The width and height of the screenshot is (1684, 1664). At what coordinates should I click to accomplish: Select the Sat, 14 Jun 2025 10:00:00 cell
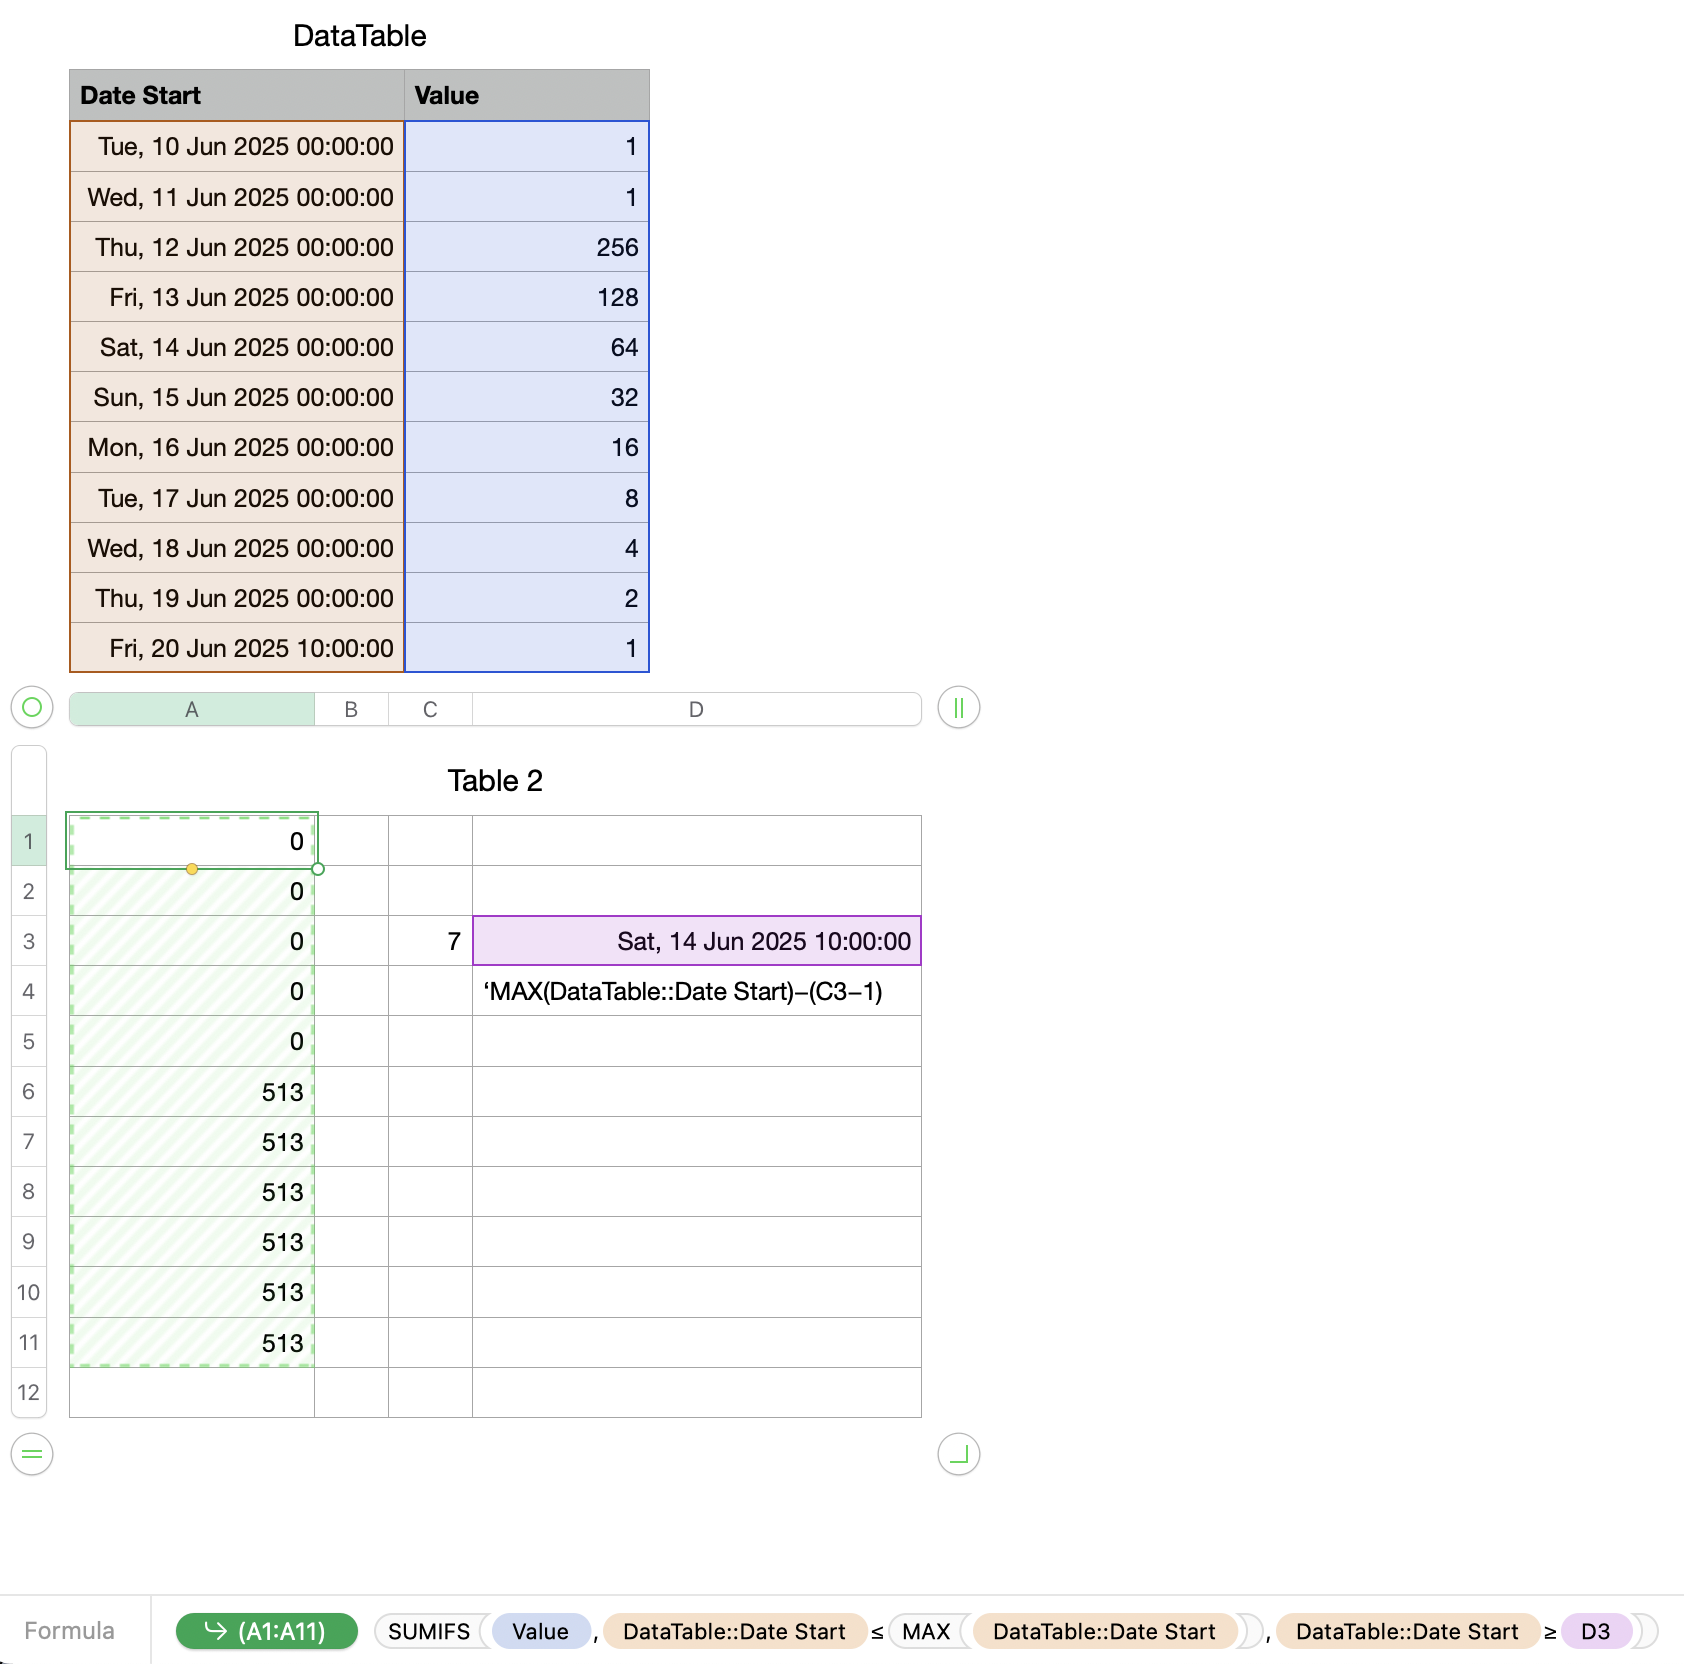point(696,941)
